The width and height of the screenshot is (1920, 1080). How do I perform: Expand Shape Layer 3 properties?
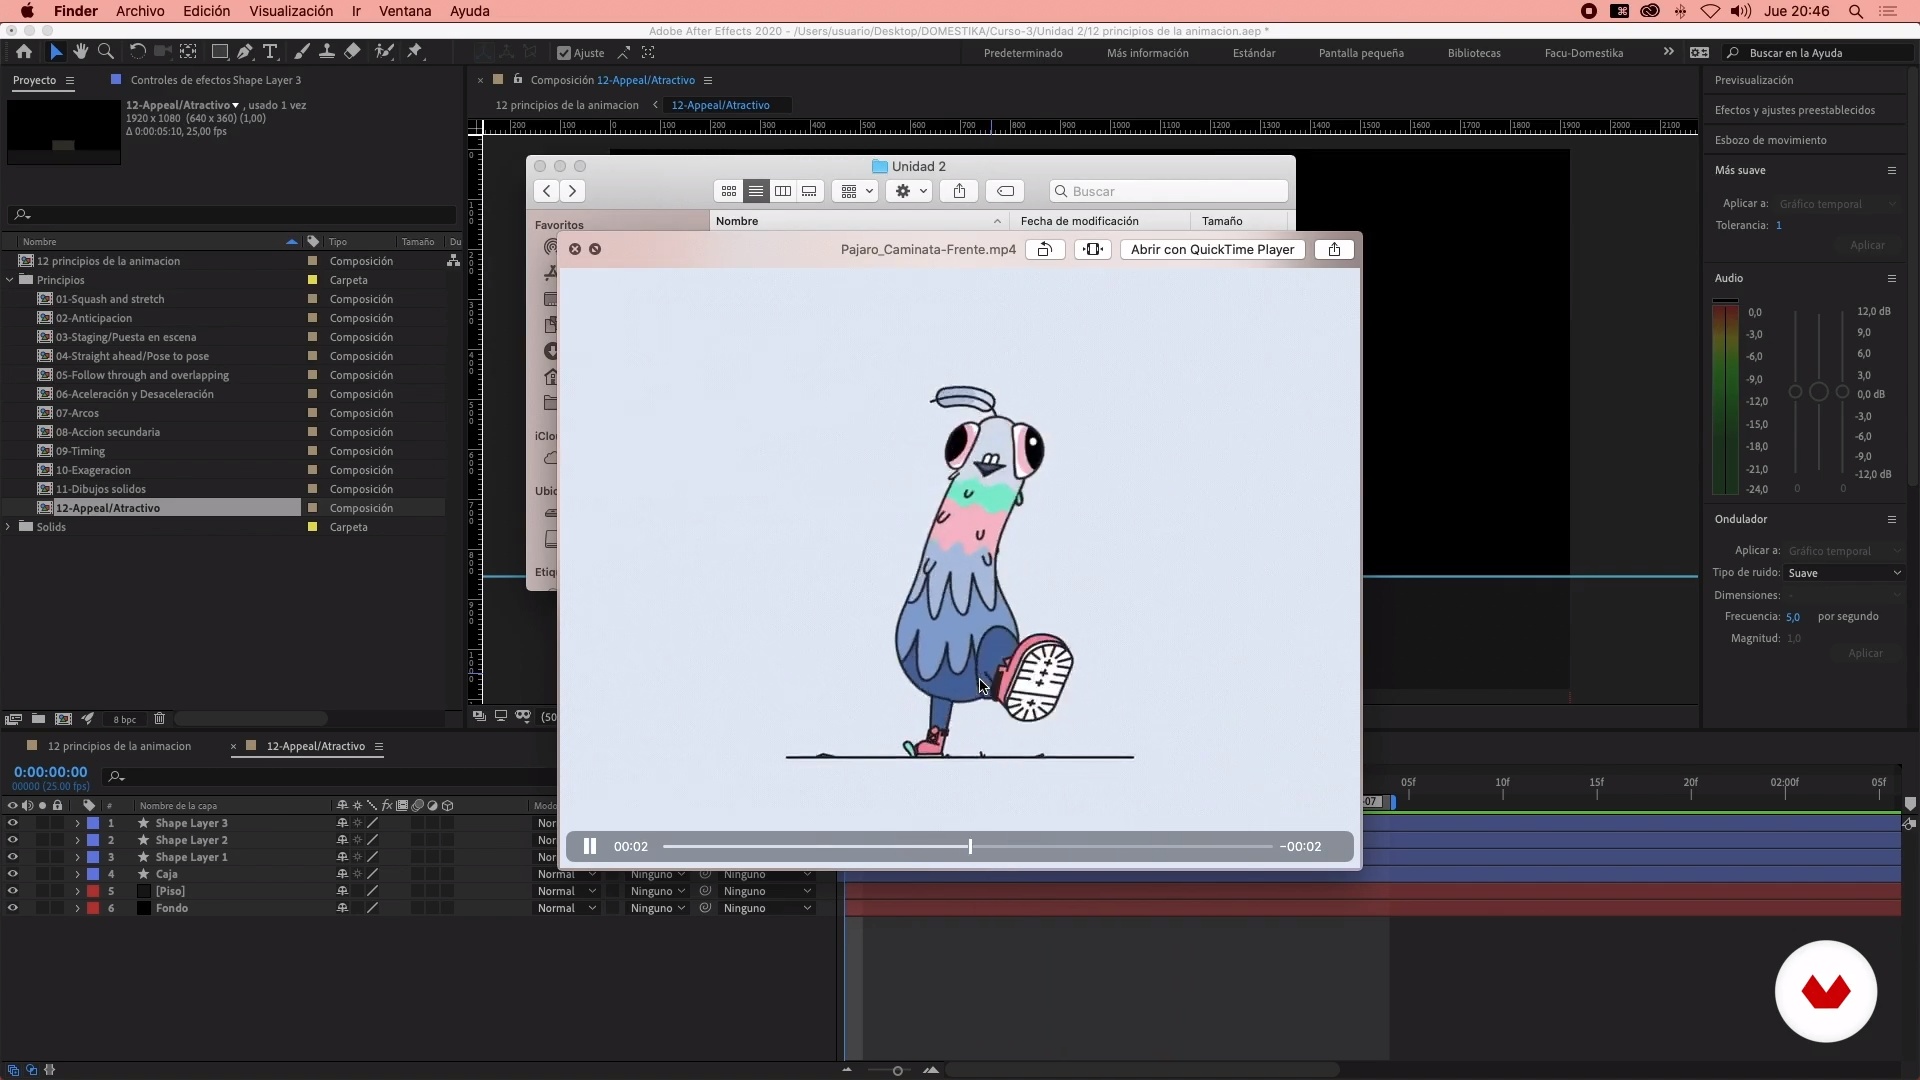pos(77,823)
